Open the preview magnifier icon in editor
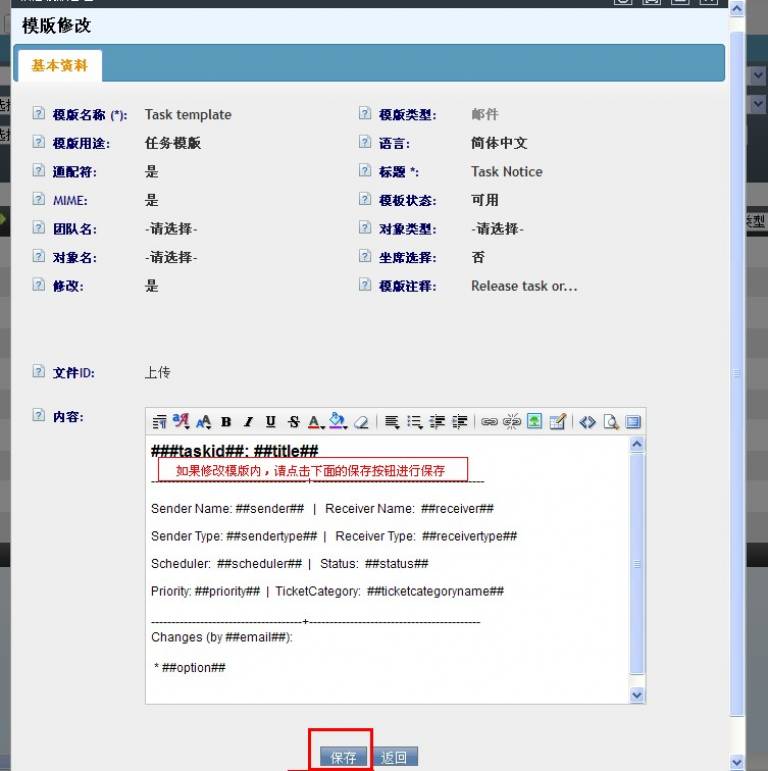The image size is (768, 771). (610, 422)
